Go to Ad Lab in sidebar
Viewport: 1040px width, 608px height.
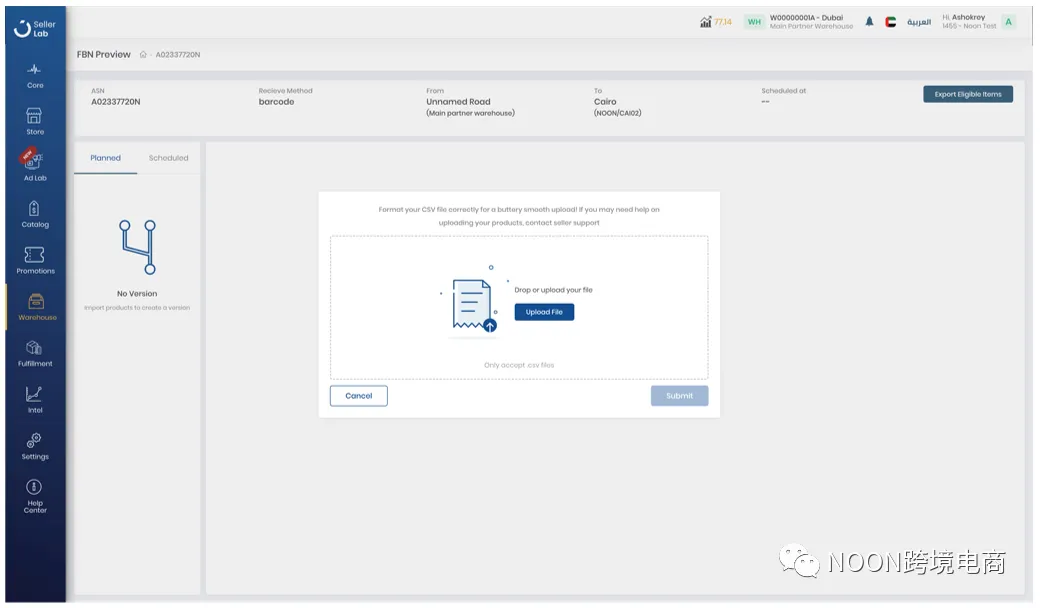pyautogui.click(x=35, y=165)
